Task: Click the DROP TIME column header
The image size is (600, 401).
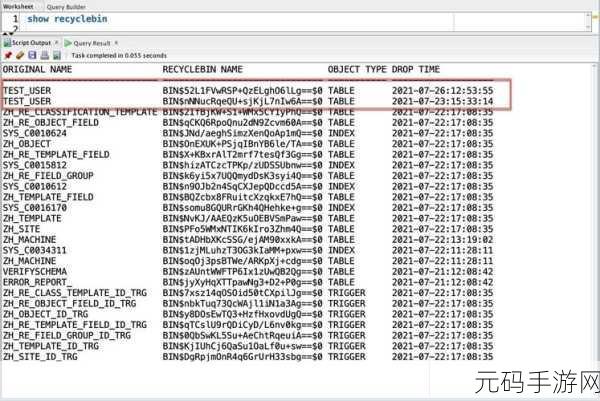Action: (x=416, y=69)
